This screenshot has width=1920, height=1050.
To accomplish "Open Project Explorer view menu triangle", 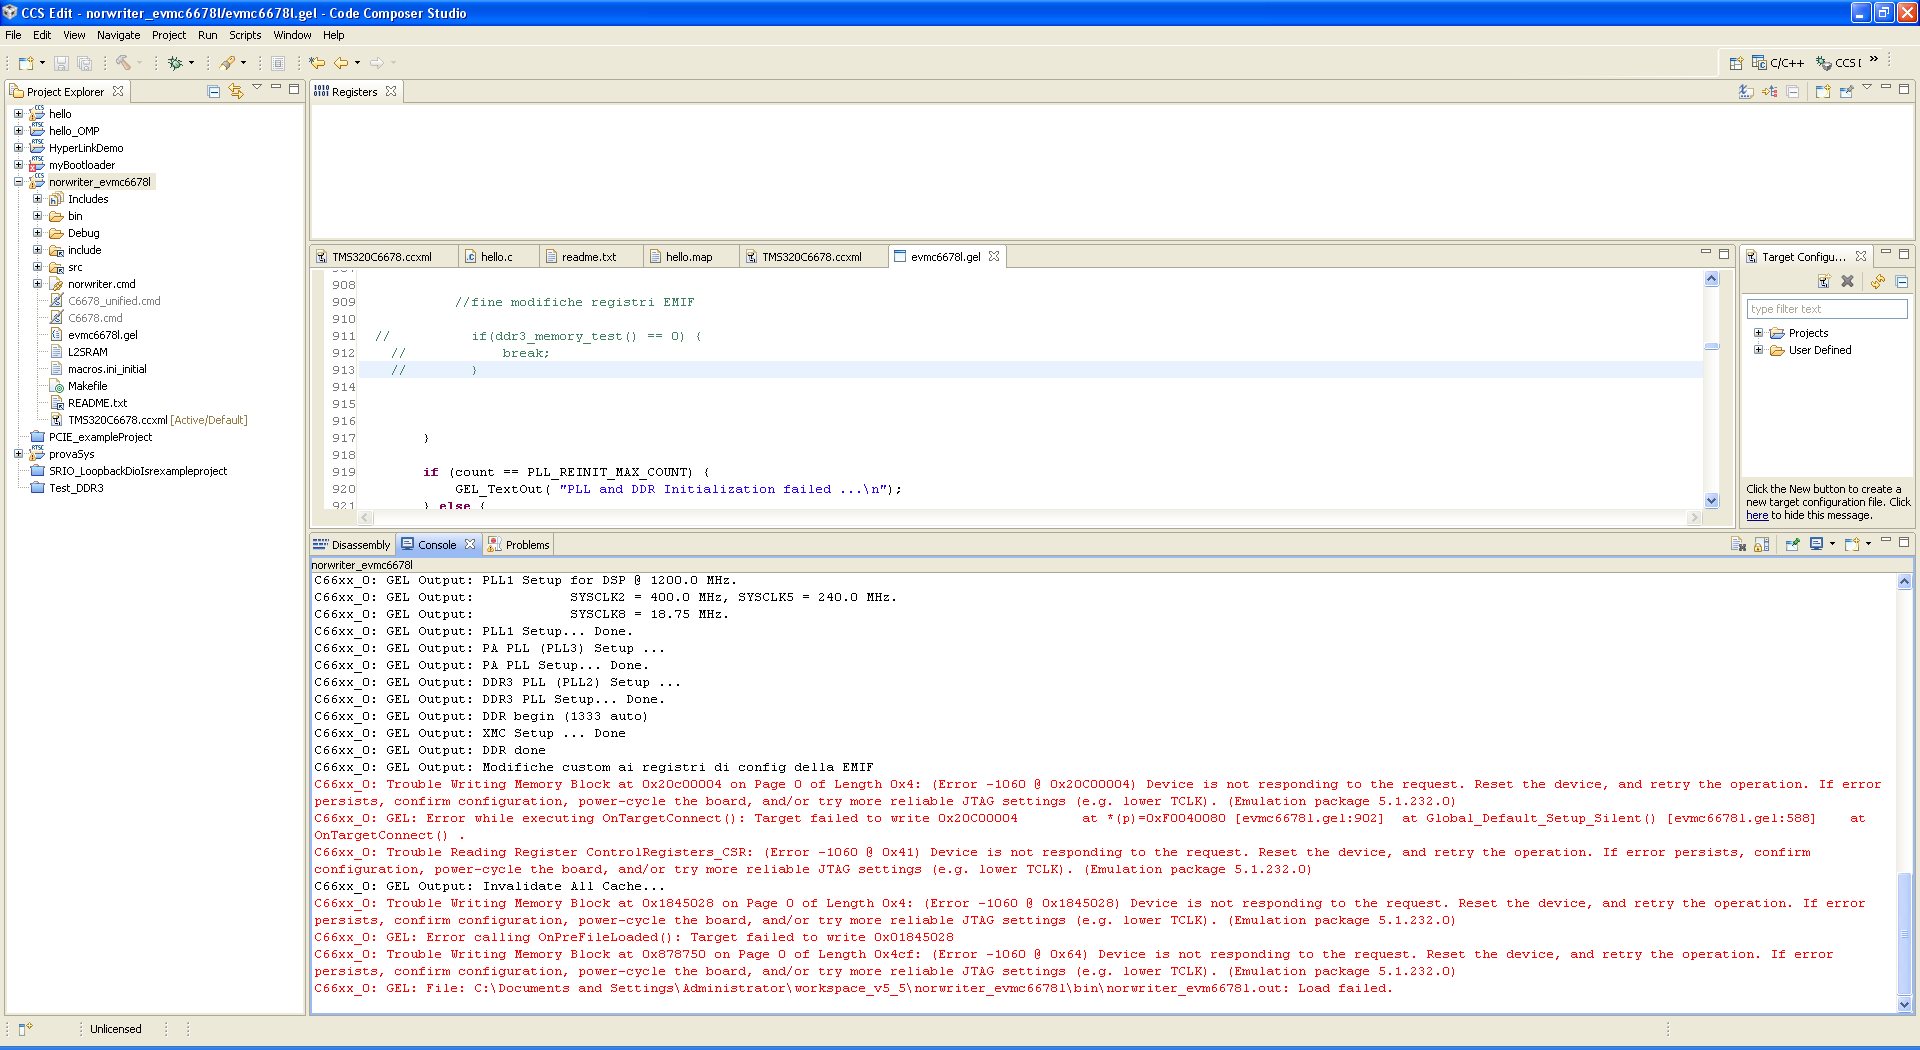I will [x=257, y=88].
